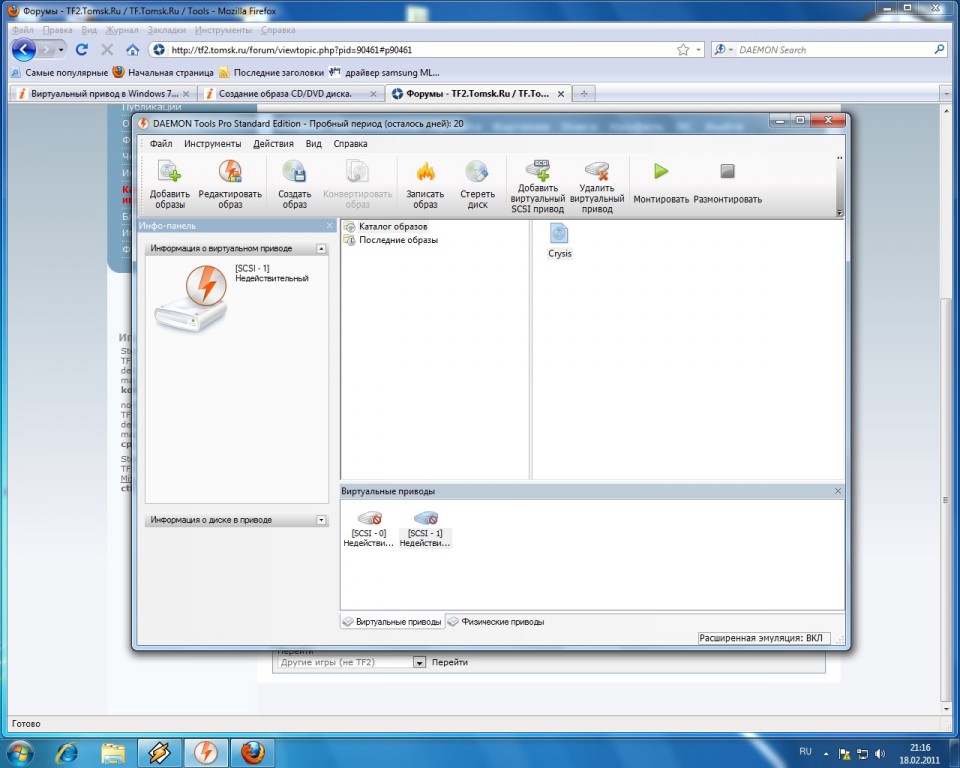Switch to Firefox in the taskbar
The image size is (960, 768).
[x=253, y=752]
